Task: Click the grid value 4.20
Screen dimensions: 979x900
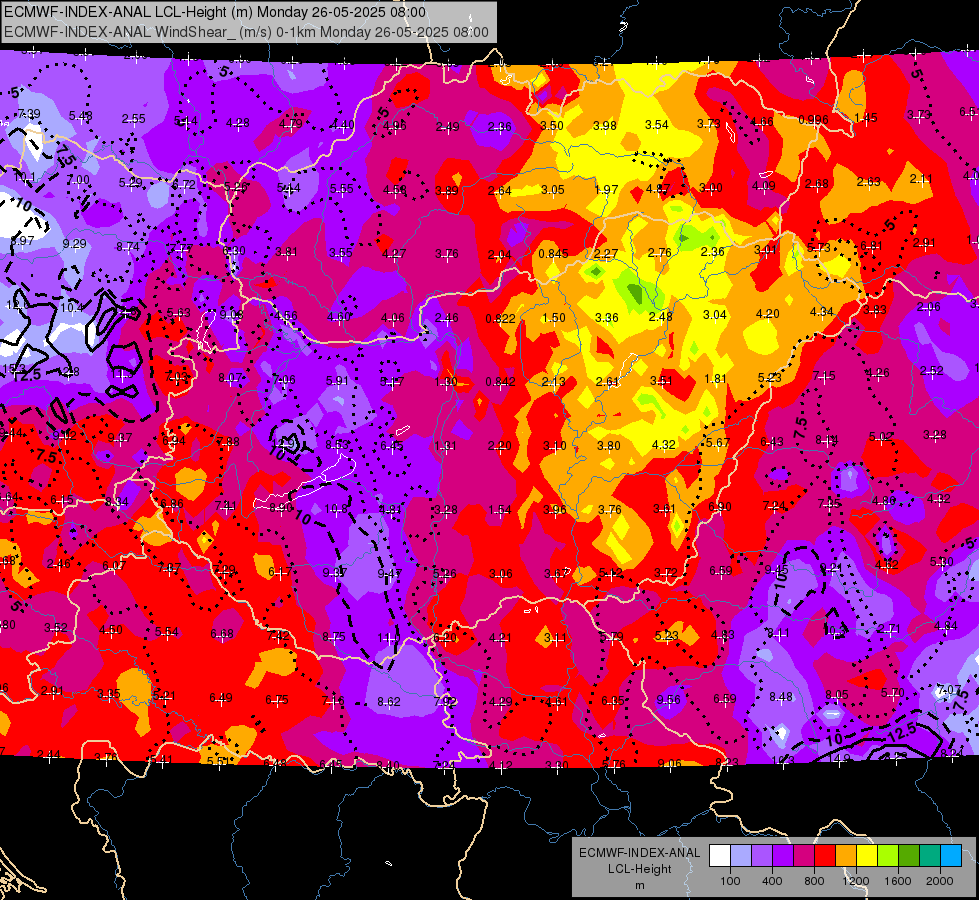Action: pyautogui.click(x=767, y=314)
